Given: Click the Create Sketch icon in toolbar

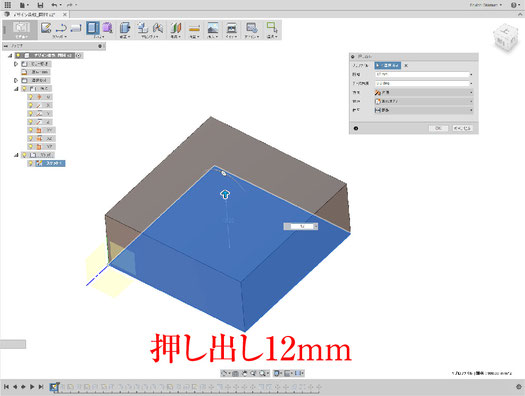Looking at the screenshot, I should [46, 28].
